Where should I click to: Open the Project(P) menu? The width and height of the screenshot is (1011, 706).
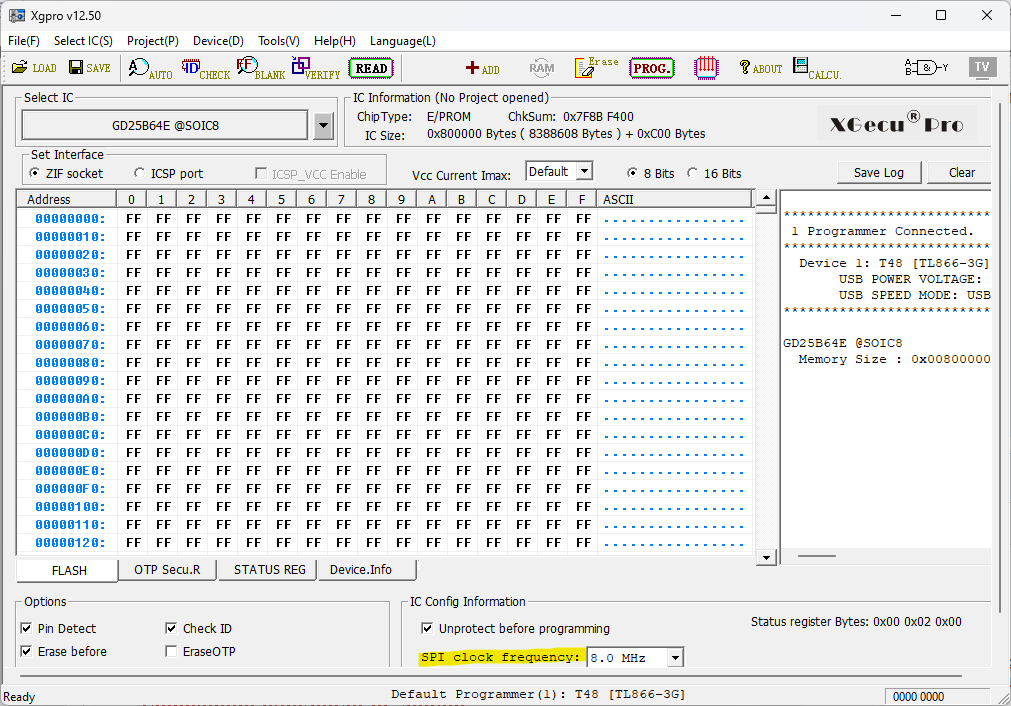coord(153,41)
